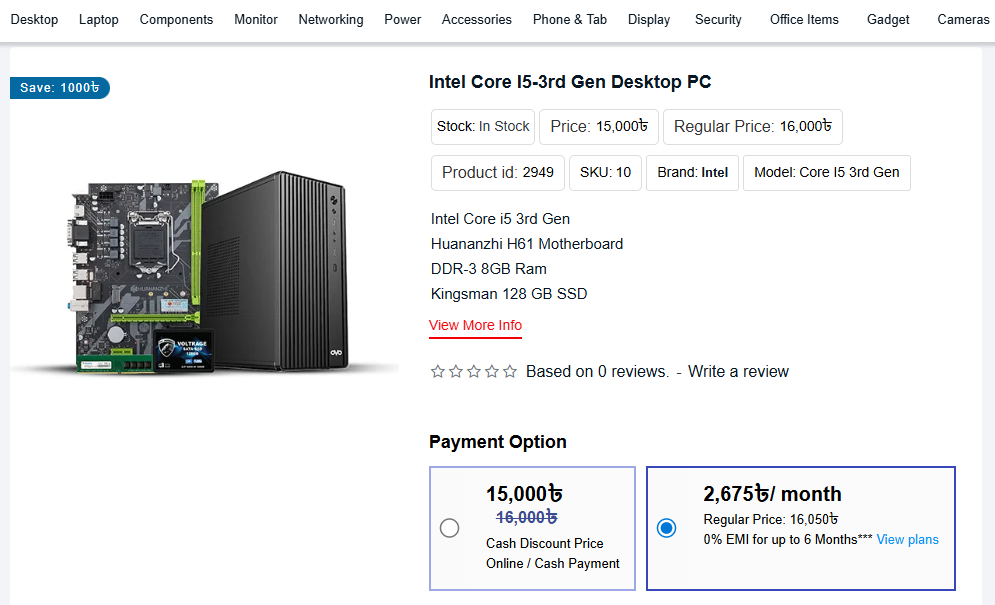This screenshot has height=605, width=995.
Task: Open the Monitor category menu
Action: pyautogui.click(x=256, y=20)
